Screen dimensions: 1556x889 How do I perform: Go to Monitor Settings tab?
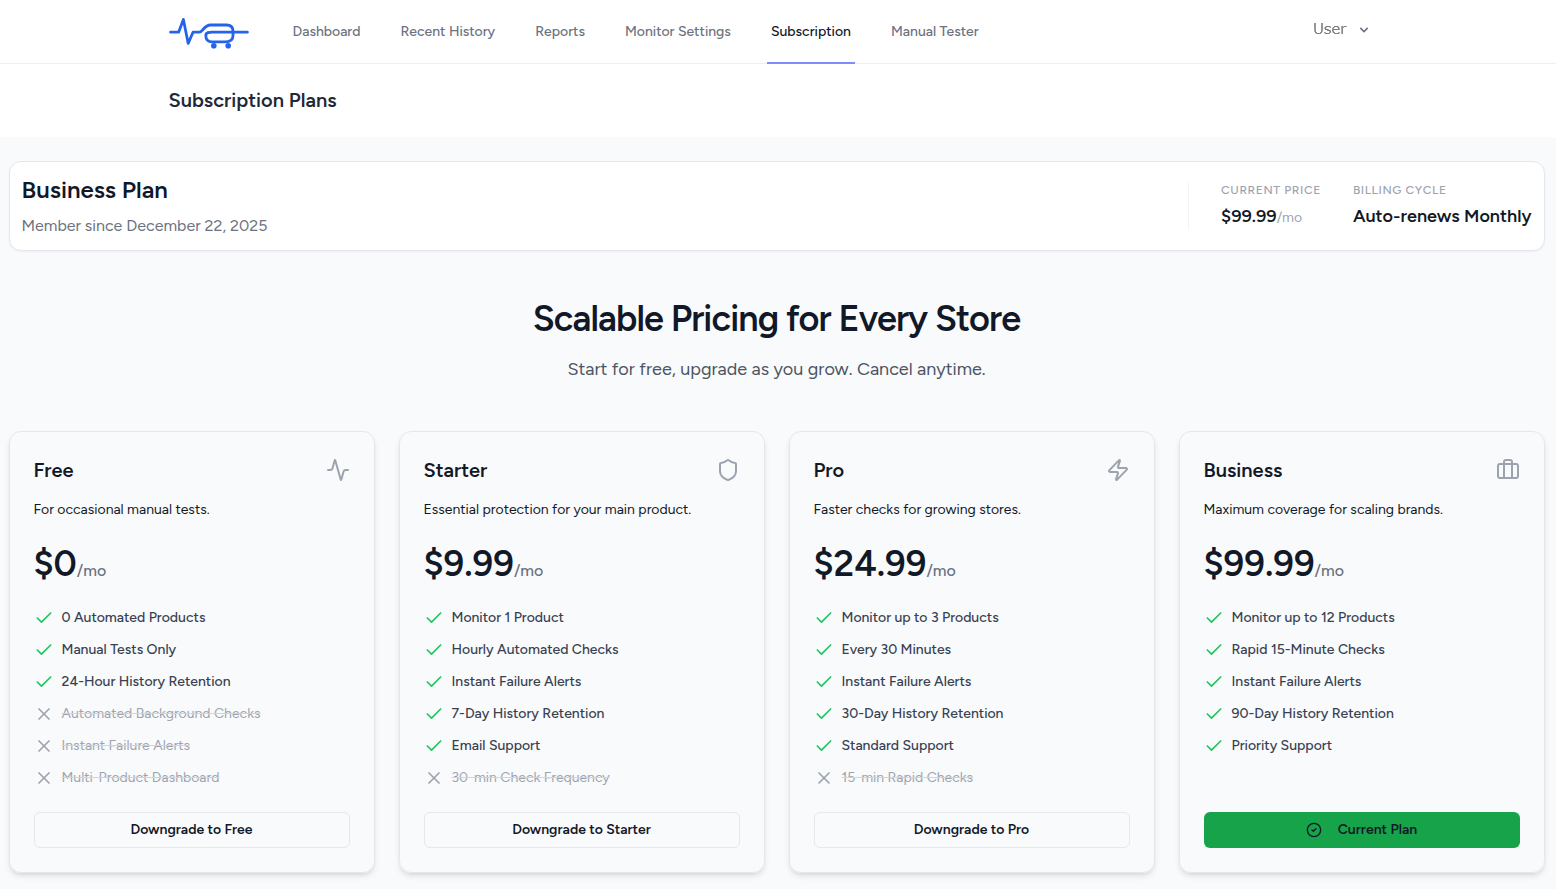pos(678,32)
